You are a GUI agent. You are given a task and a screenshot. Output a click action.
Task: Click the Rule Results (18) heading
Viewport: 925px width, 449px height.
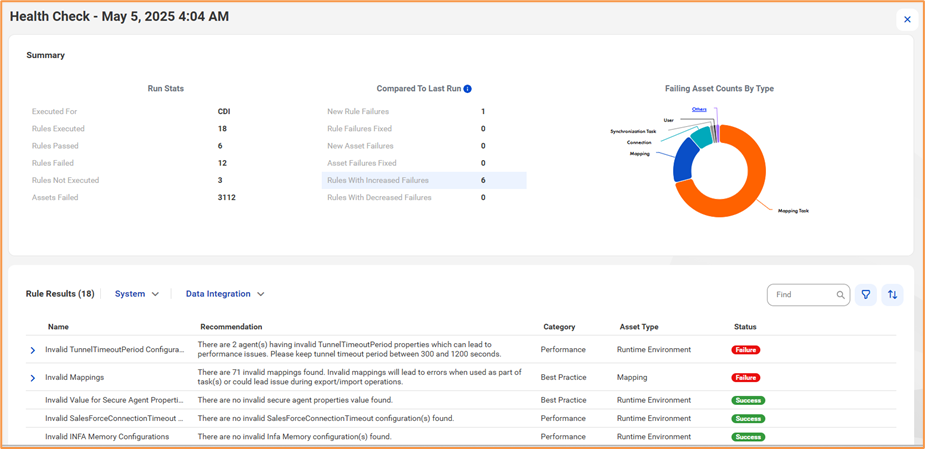pos(60,294)
